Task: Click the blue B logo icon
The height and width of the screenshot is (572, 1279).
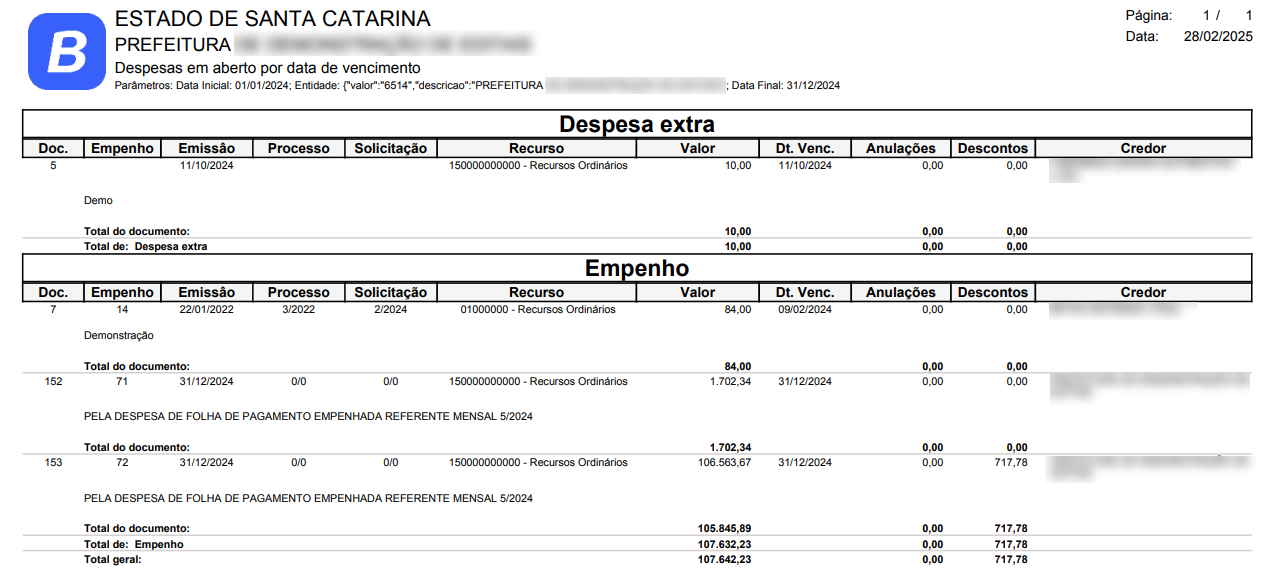Action: coord(67,52)
